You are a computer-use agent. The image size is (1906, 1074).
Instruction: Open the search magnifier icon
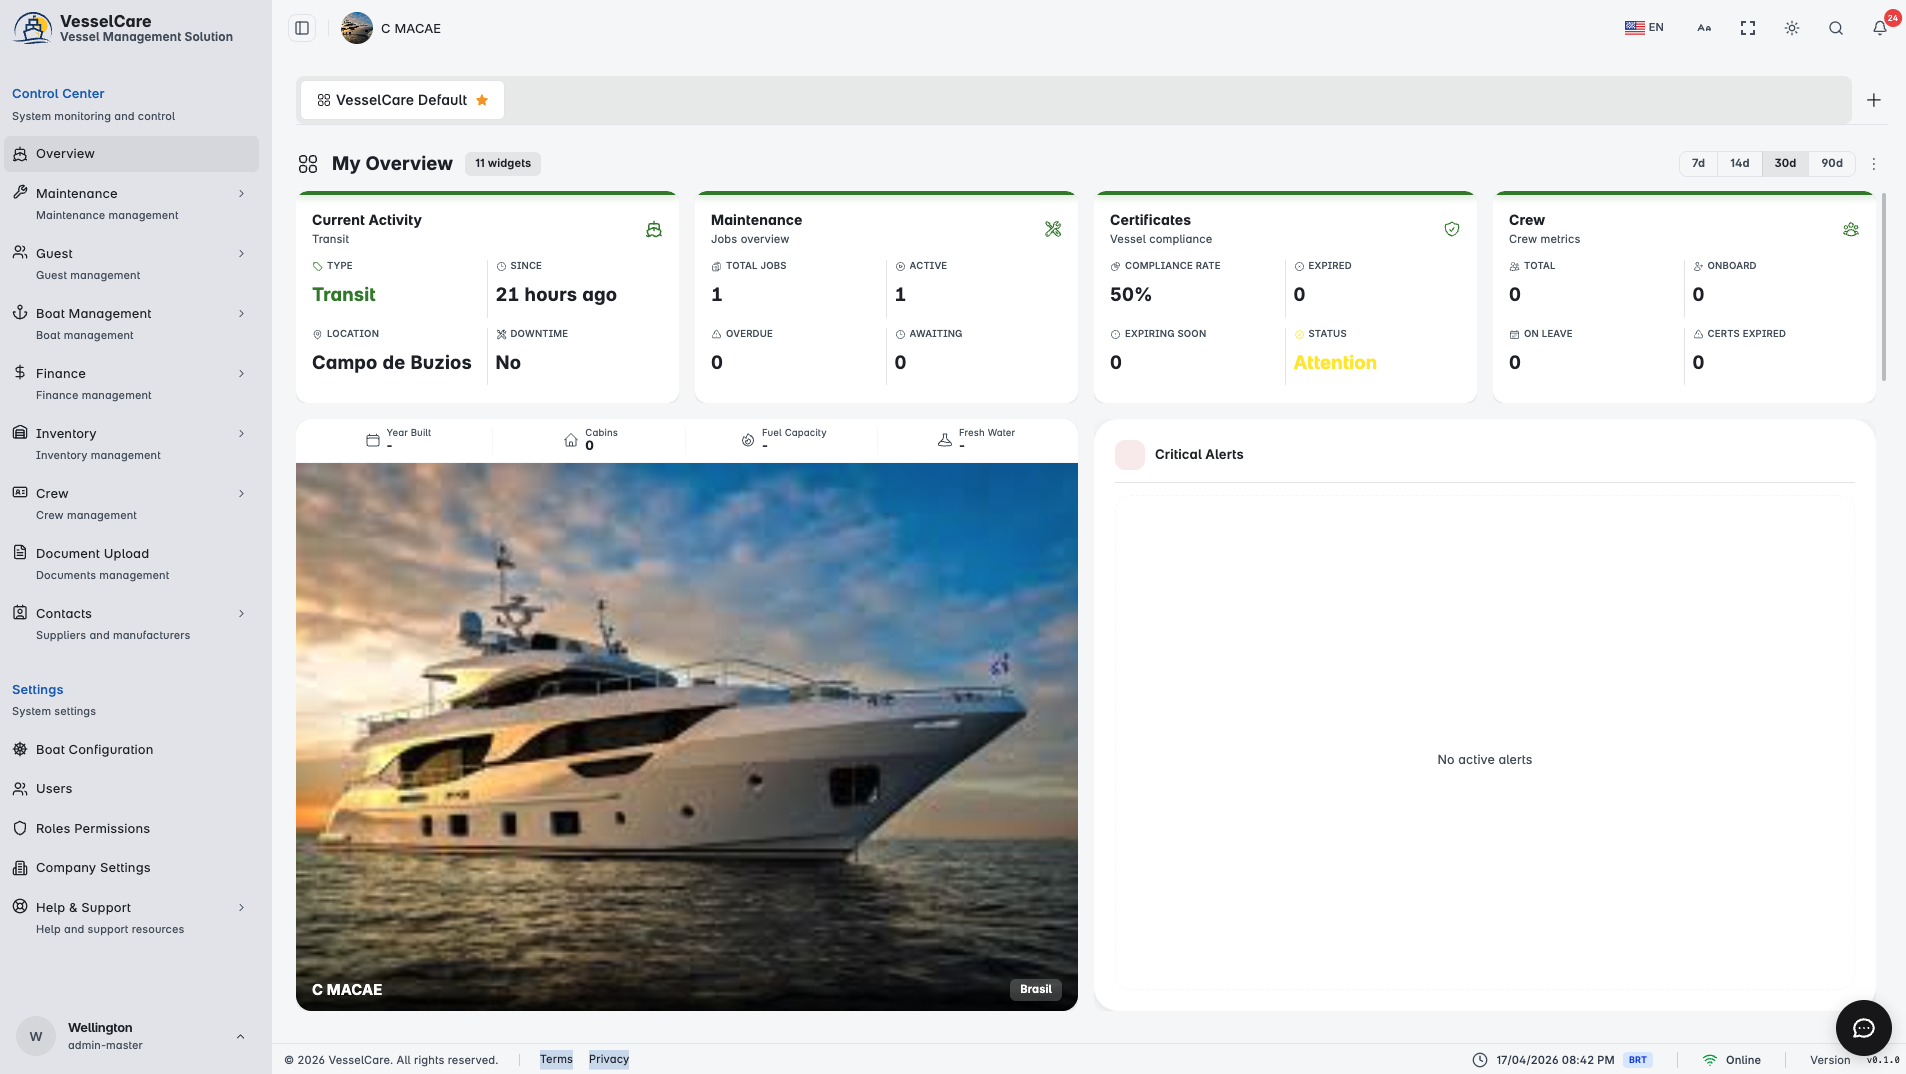coord(1836,28)
